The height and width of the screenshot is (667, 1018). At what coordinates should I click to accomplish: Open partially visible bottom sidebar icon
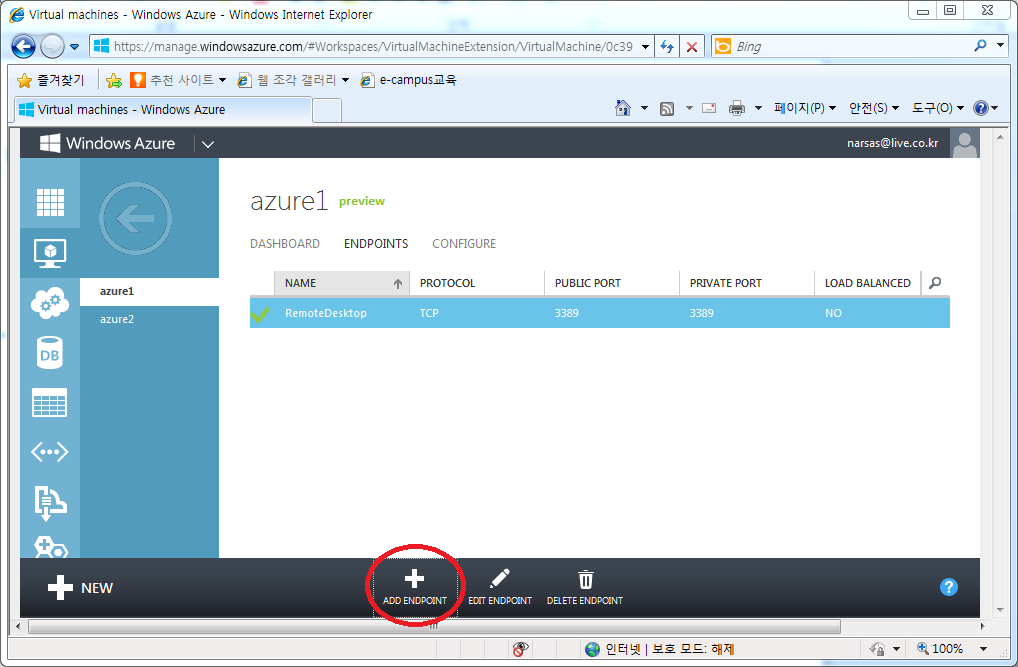tap(50, 547)
